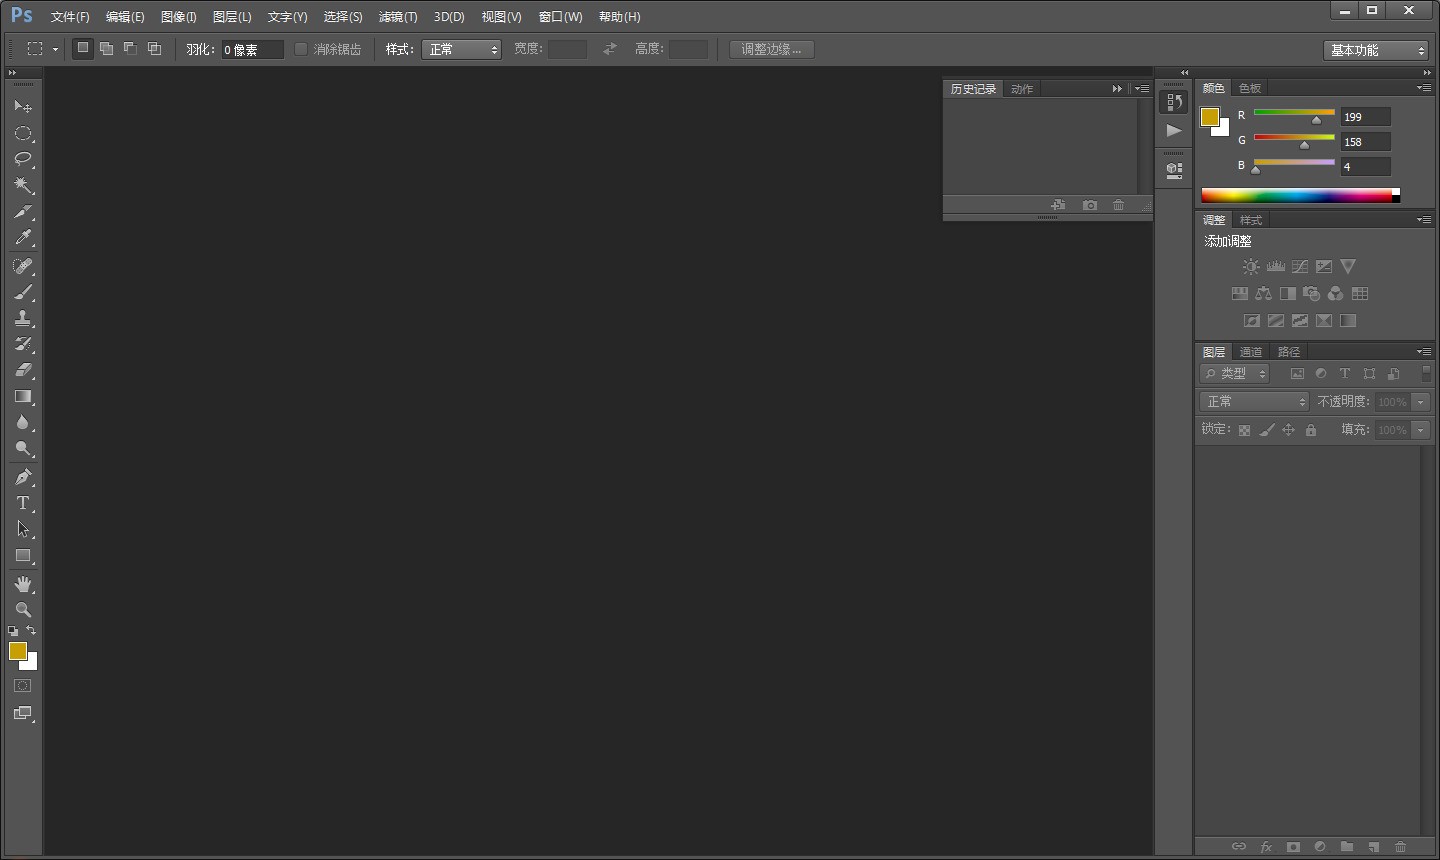Select the Hand tool
Screen dimensions: 1440x860
point(22,584)
